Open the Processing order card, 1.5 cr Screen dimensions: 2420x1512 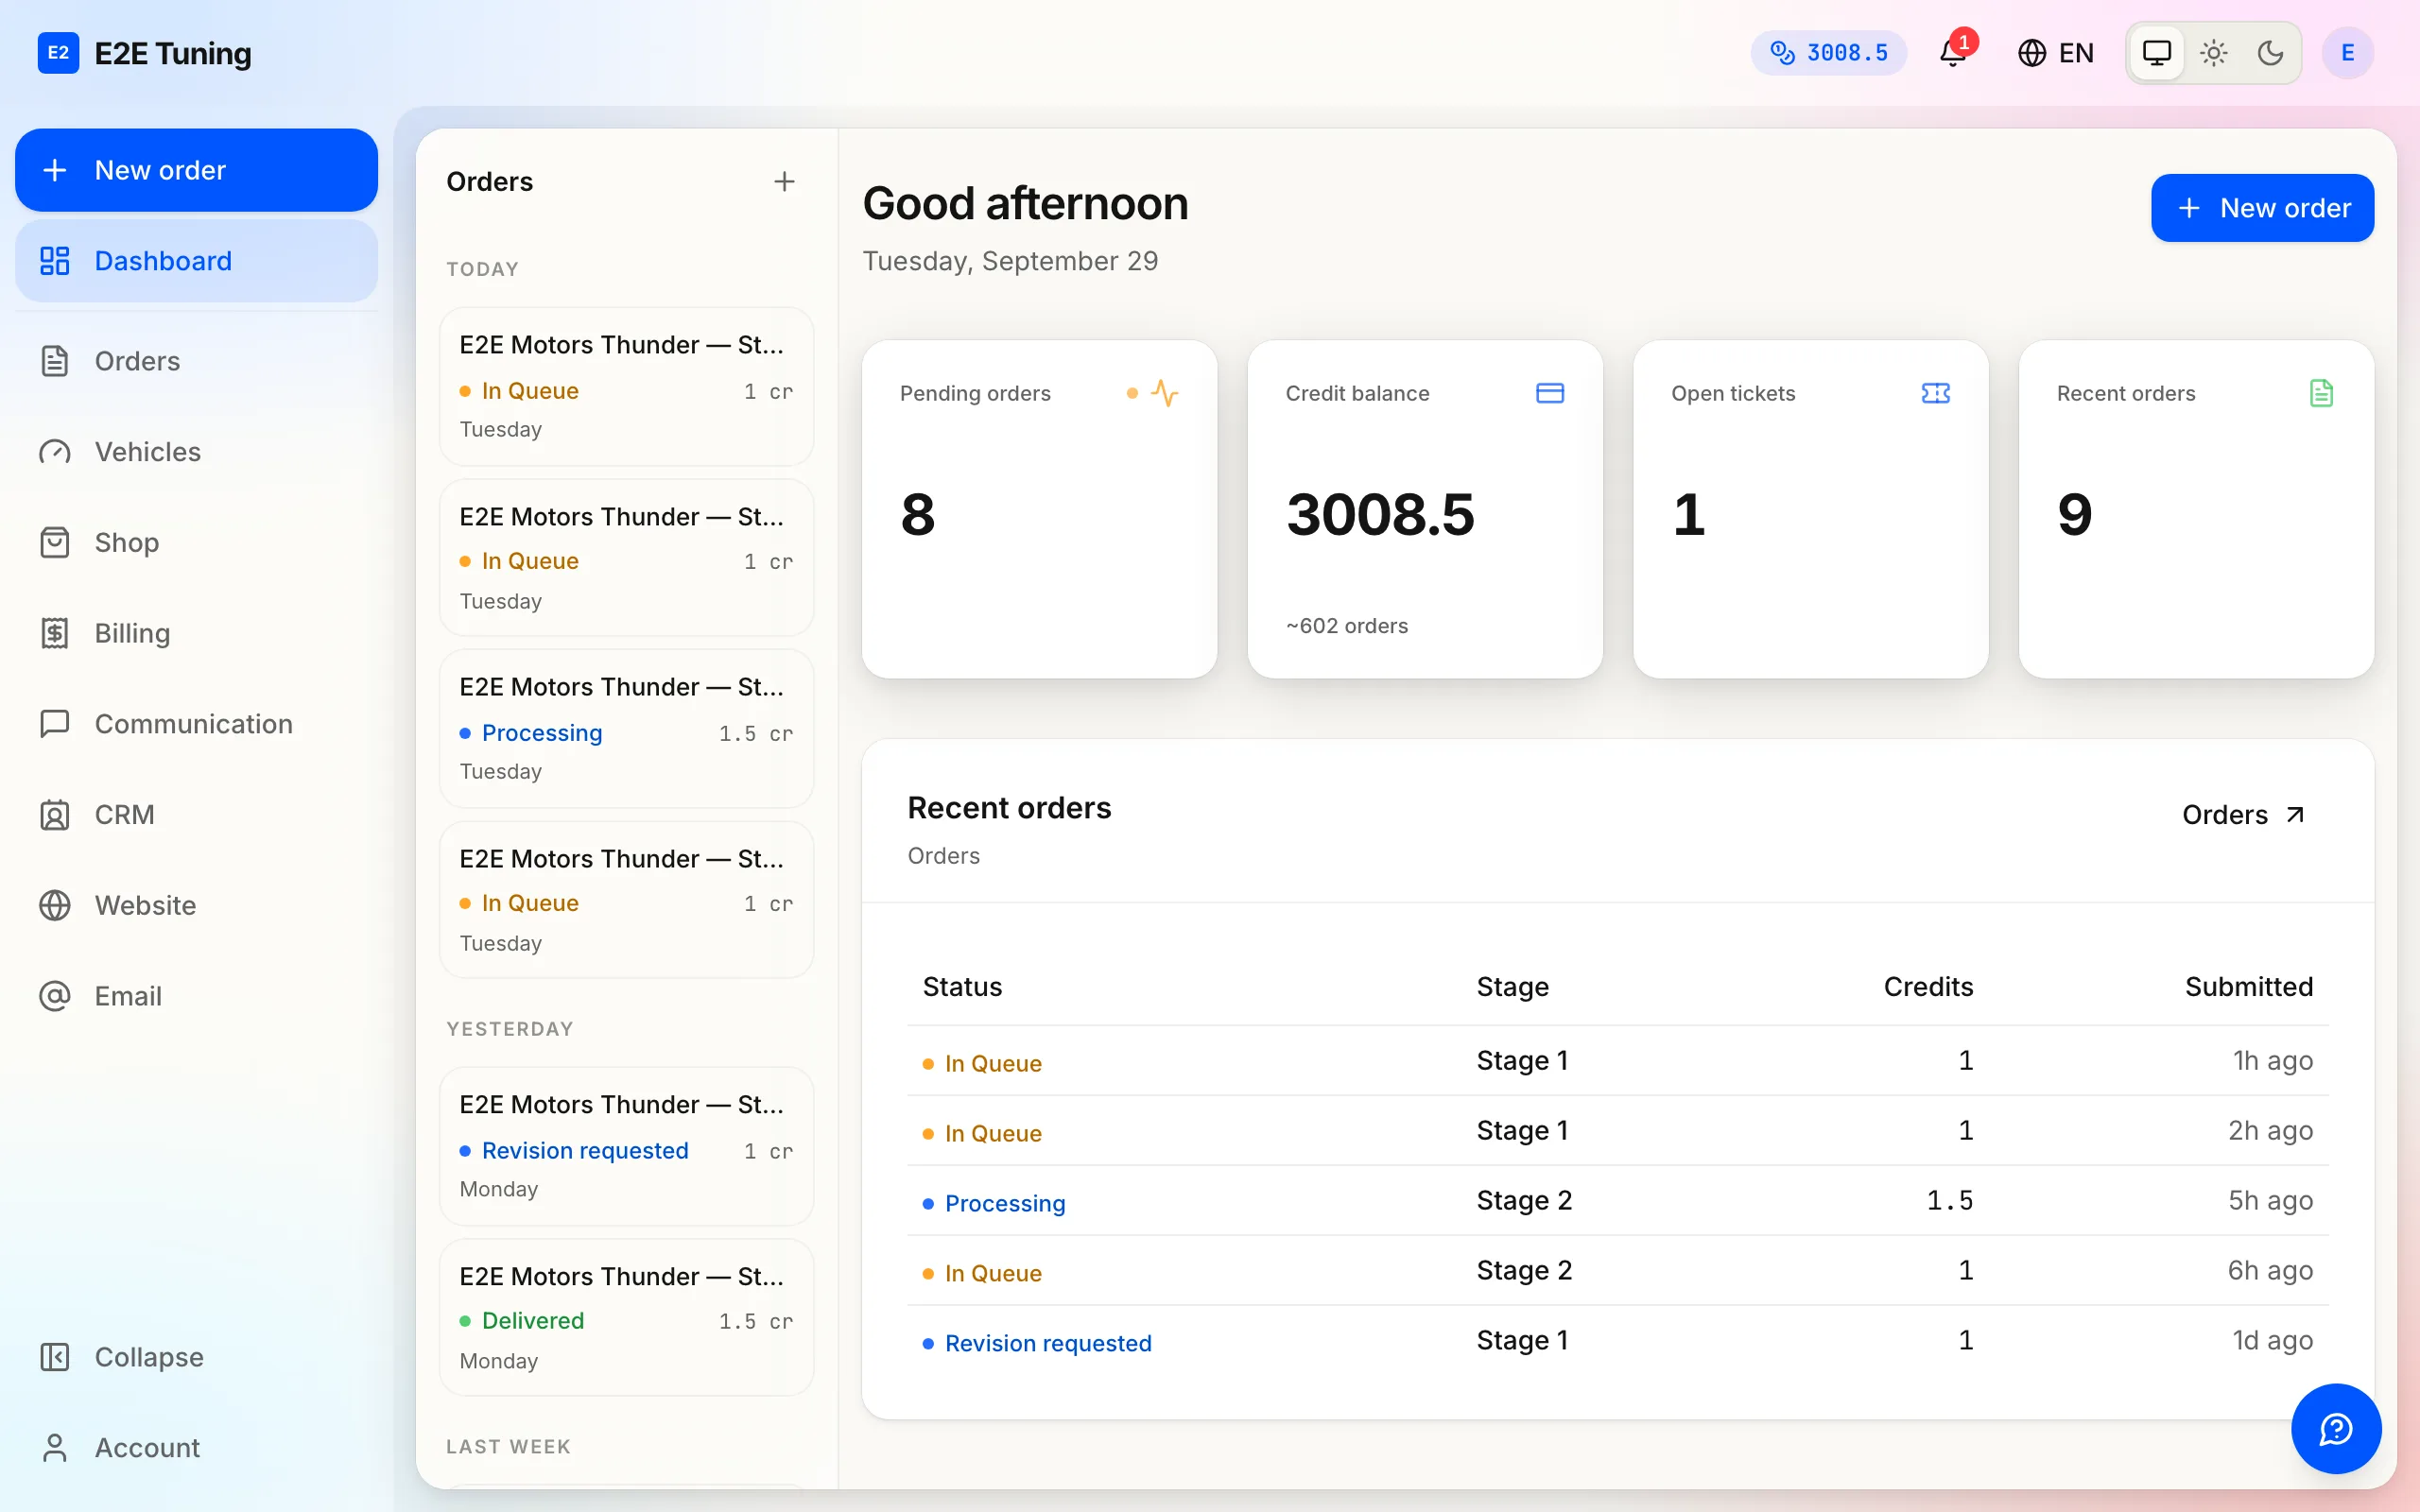626,729
